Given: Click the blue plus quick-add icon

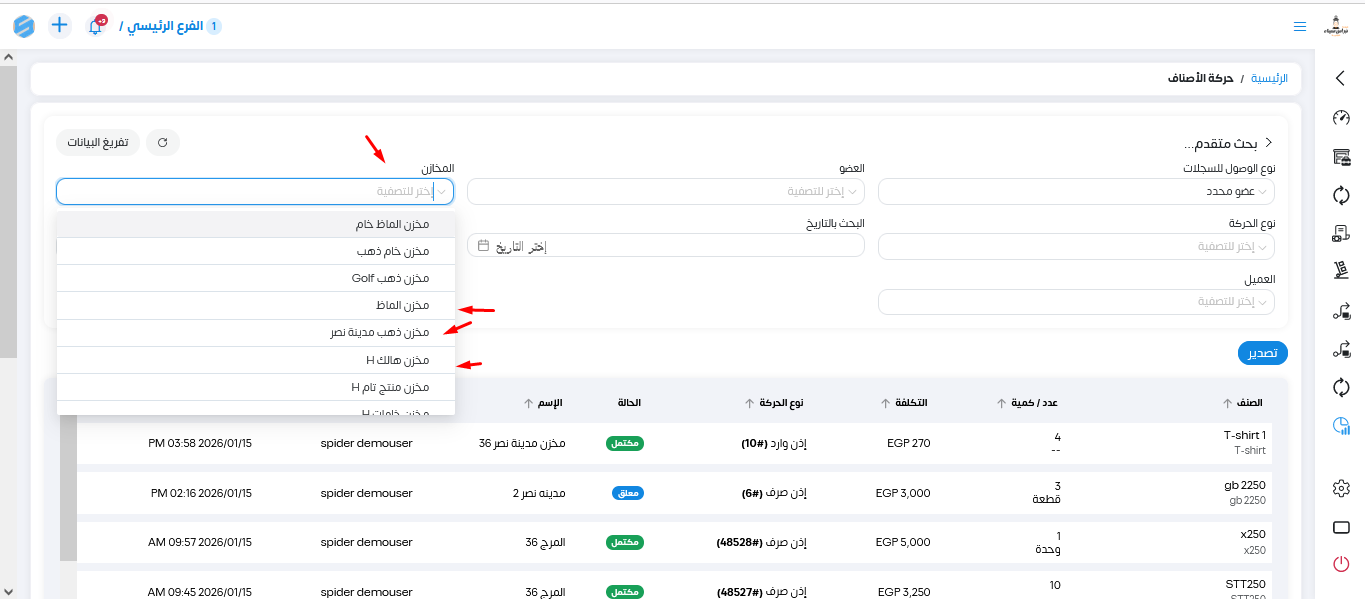Looking at the screenshot, I should tap(60, 25).
